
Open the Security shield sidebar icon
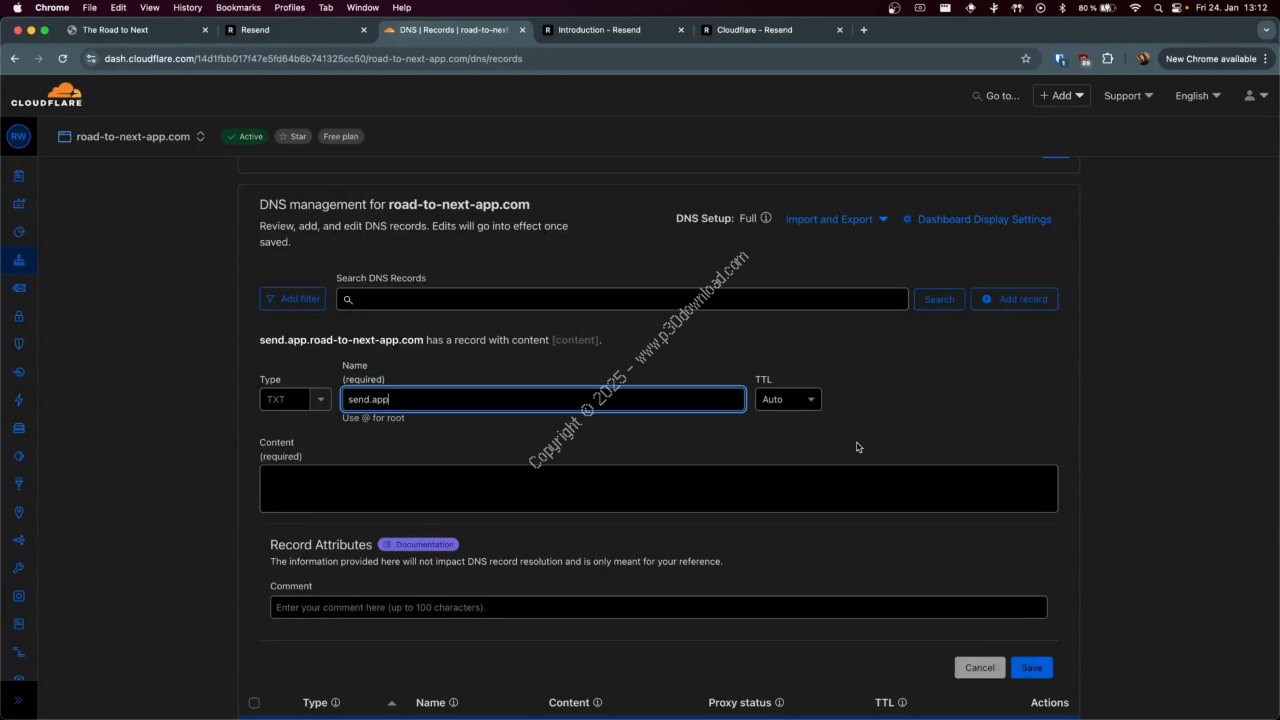(18, 344)
